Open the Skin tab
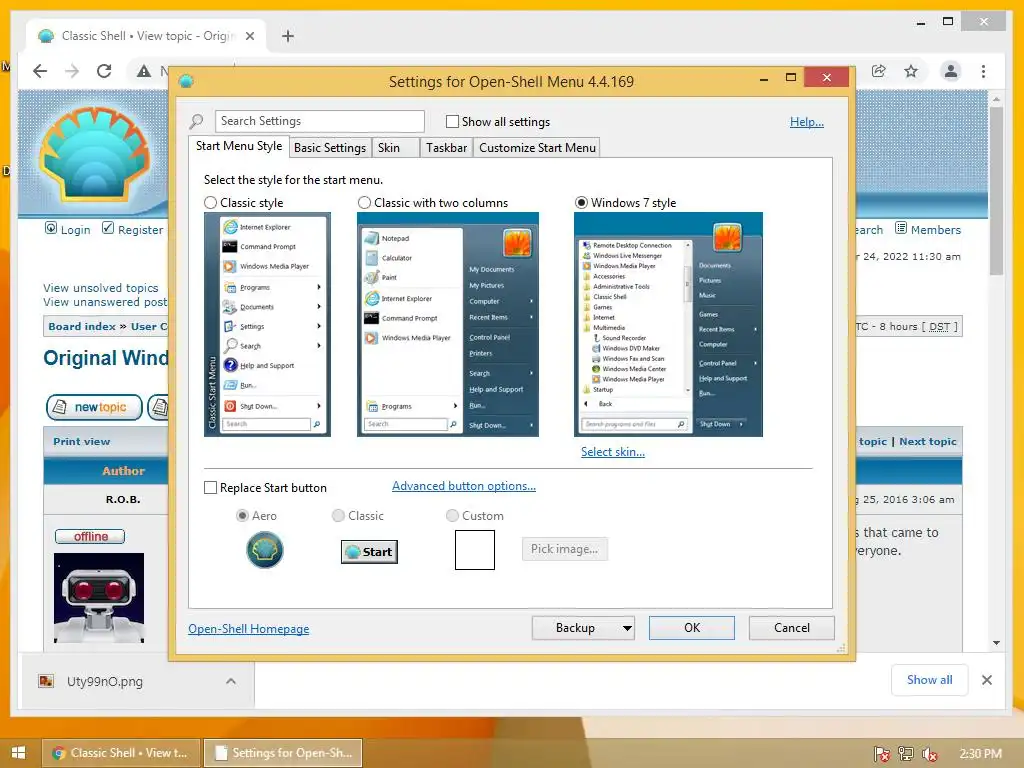 point(395,148)
